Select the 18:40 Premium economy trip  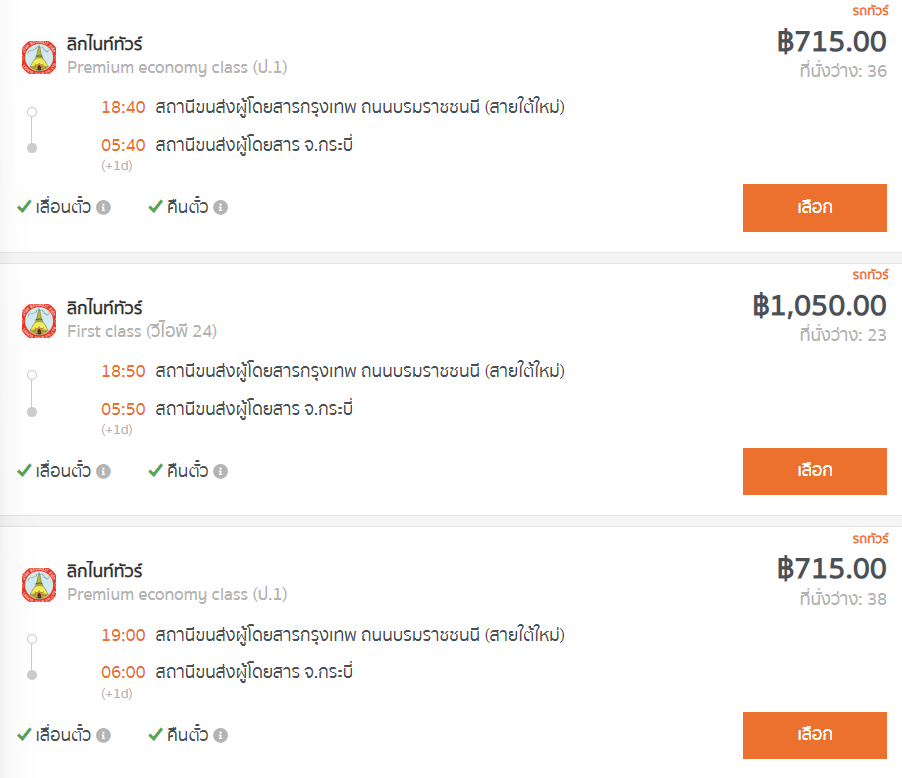pos(814,208)
